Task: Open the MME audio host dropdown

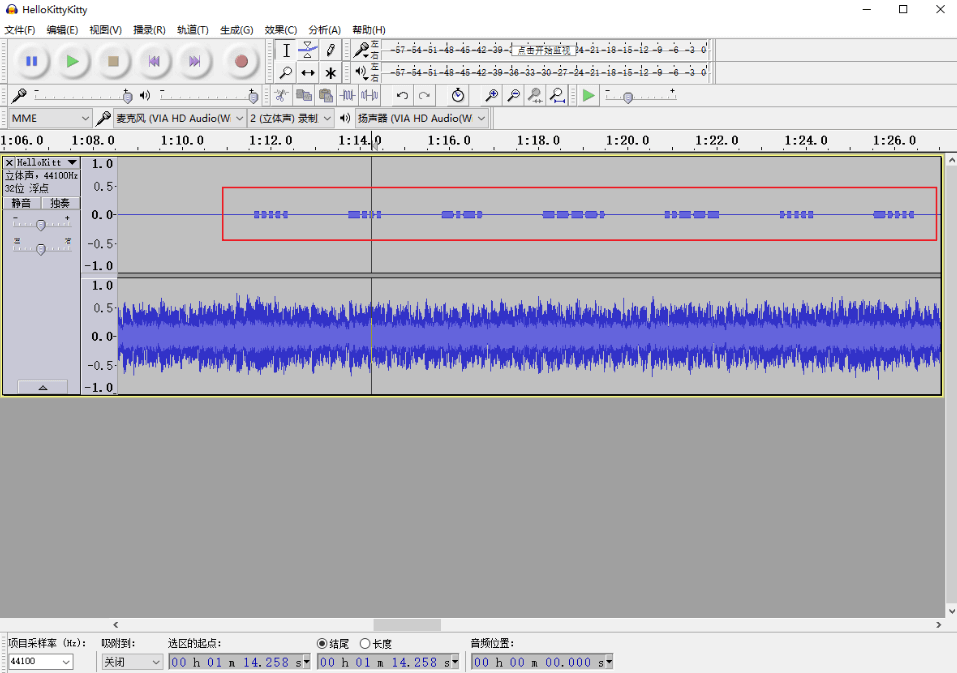Action: [50, 118]
